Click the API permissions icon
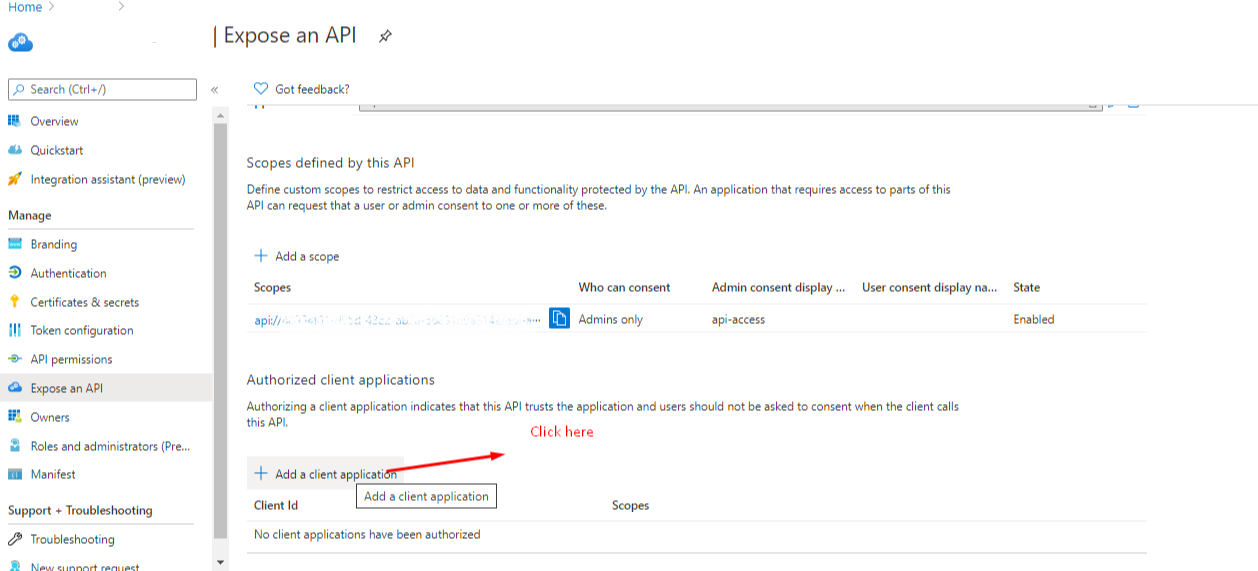Viewport: 1258px width, 571px height. pos(15,359)
